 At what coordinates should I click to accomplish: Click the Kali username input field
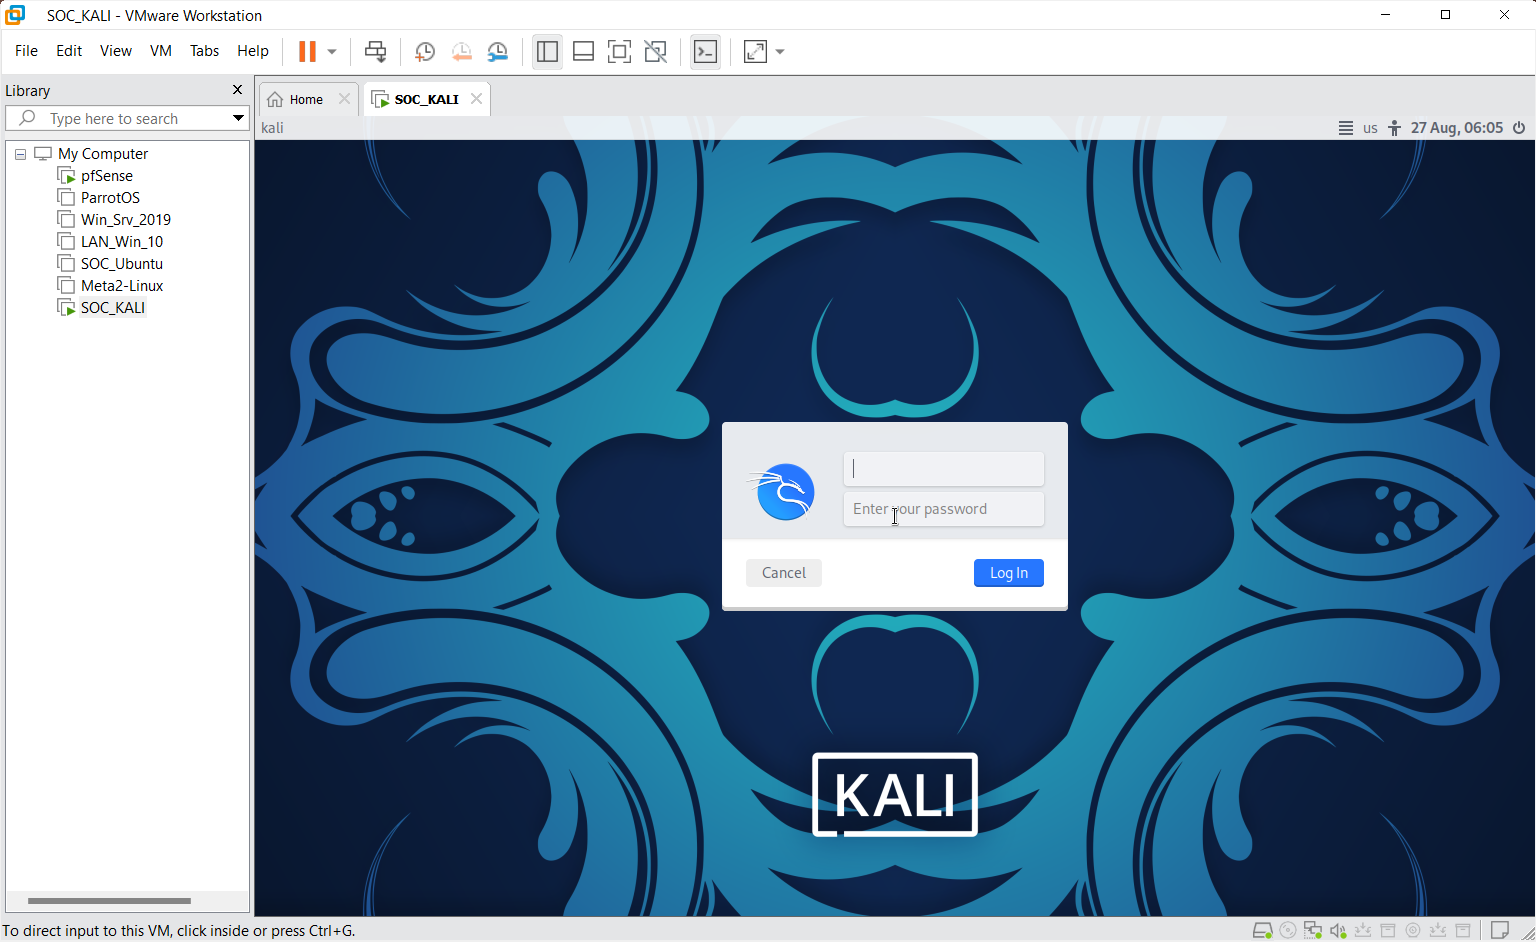943,469
